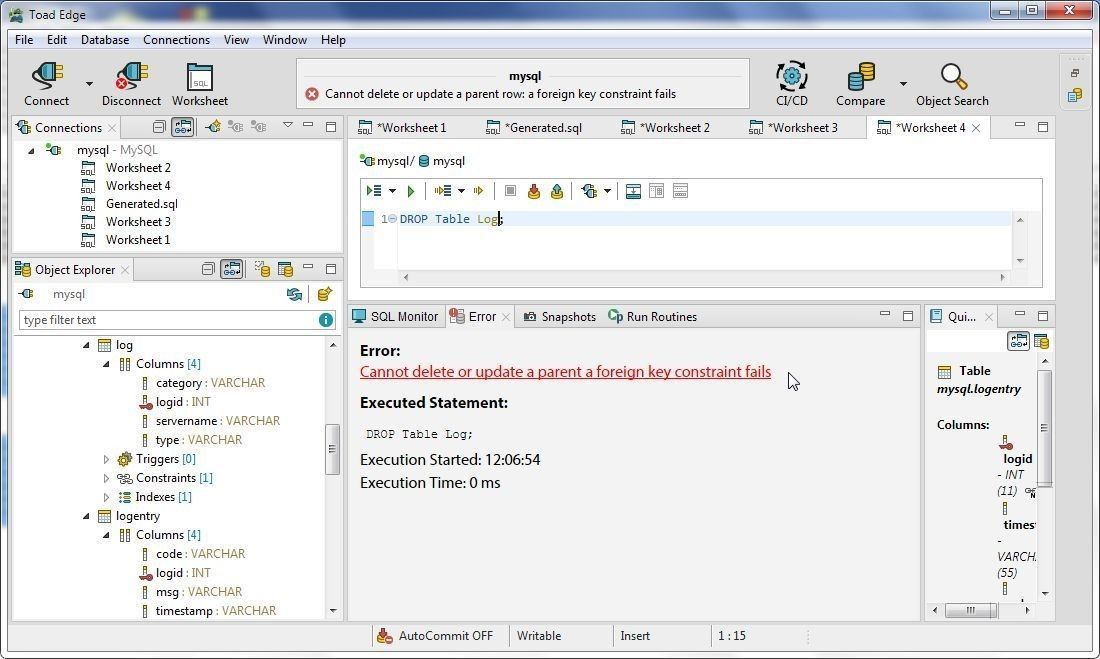Click the rollback red arrow icon
1100x659 pixels.
coord(534,191)
